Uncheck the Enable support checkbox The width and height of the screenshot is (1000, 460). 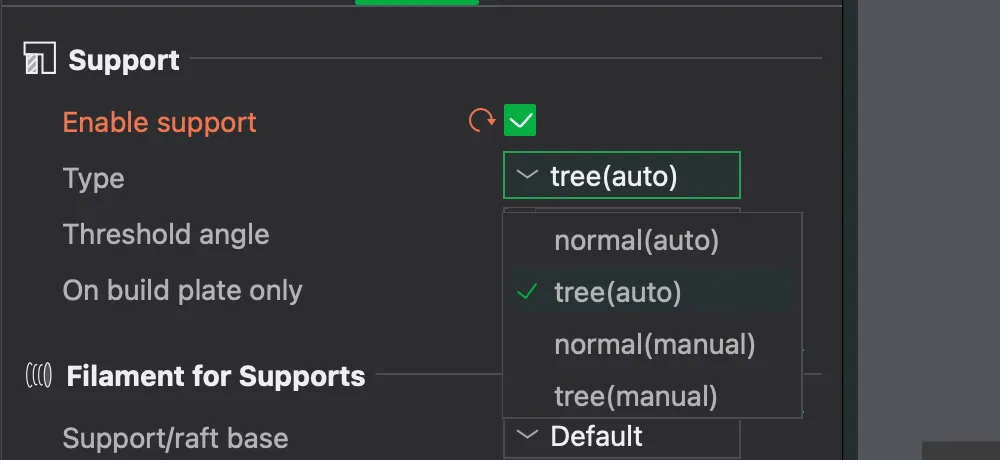(520, 120)
